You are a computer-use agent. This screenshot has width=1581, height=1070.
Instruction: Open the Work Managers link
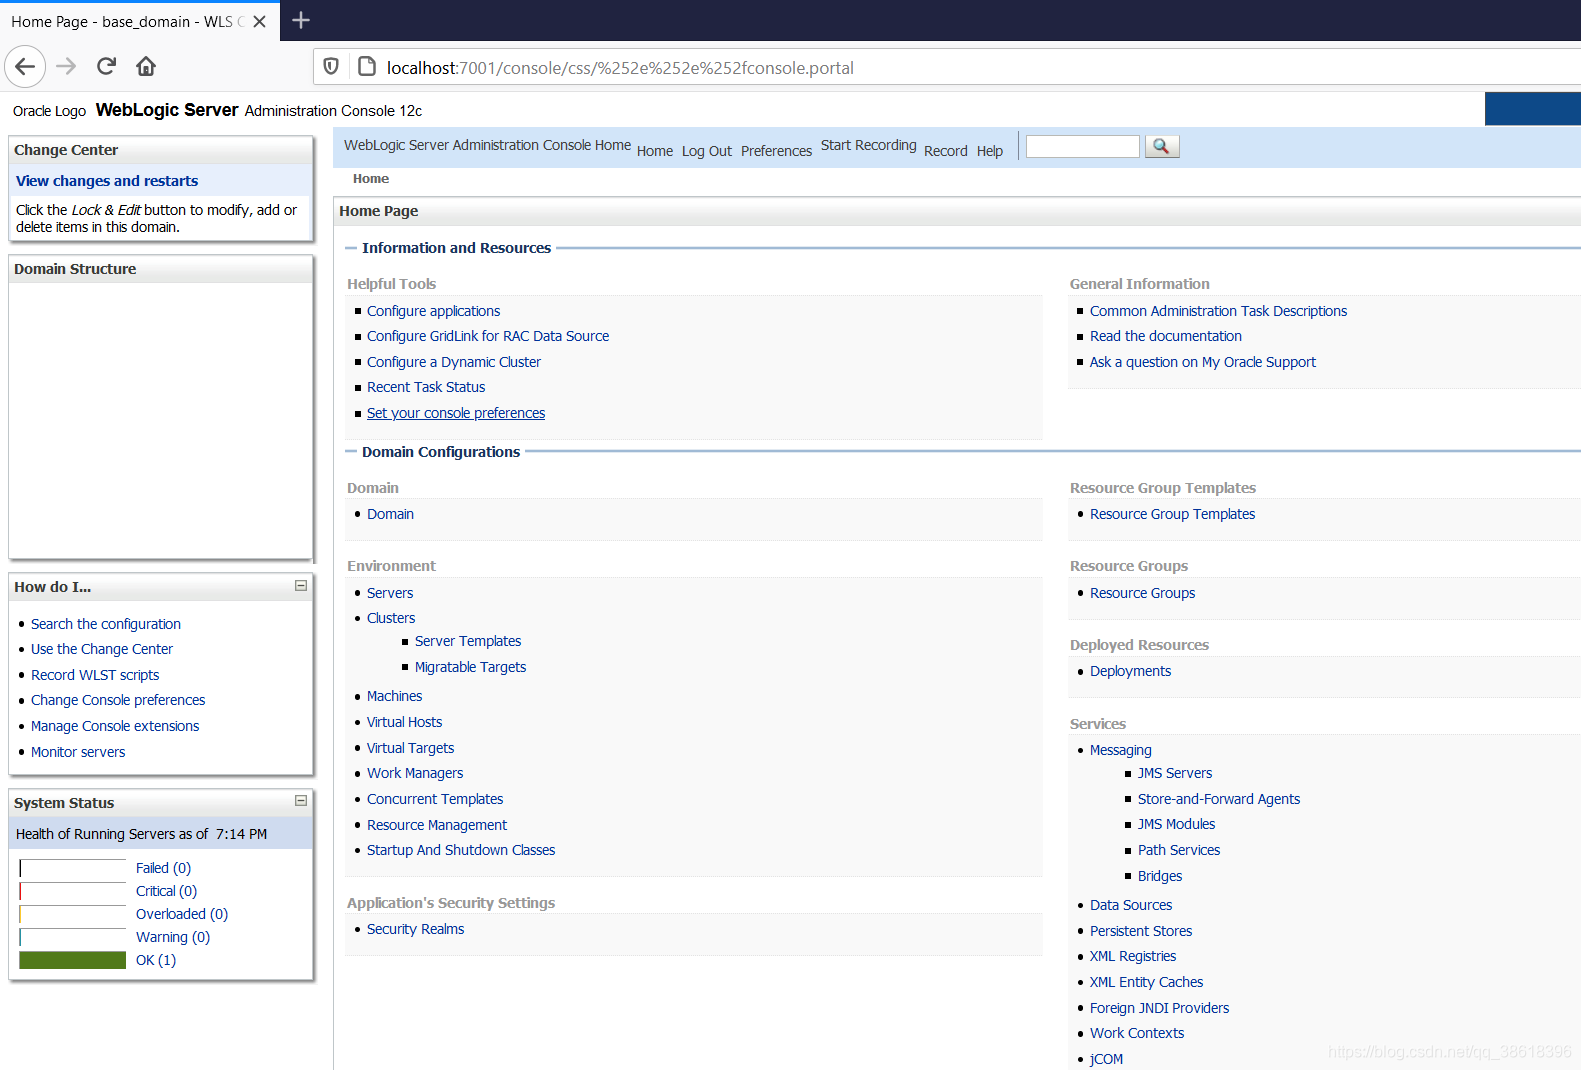coord(415,773)
